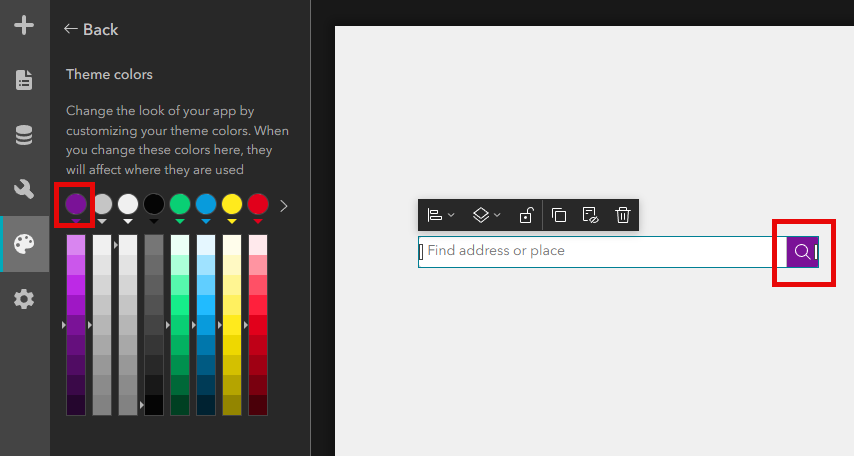Open the Theme palette icon
The width and height of the screenshot is (854, 456).
coord(24,244)
